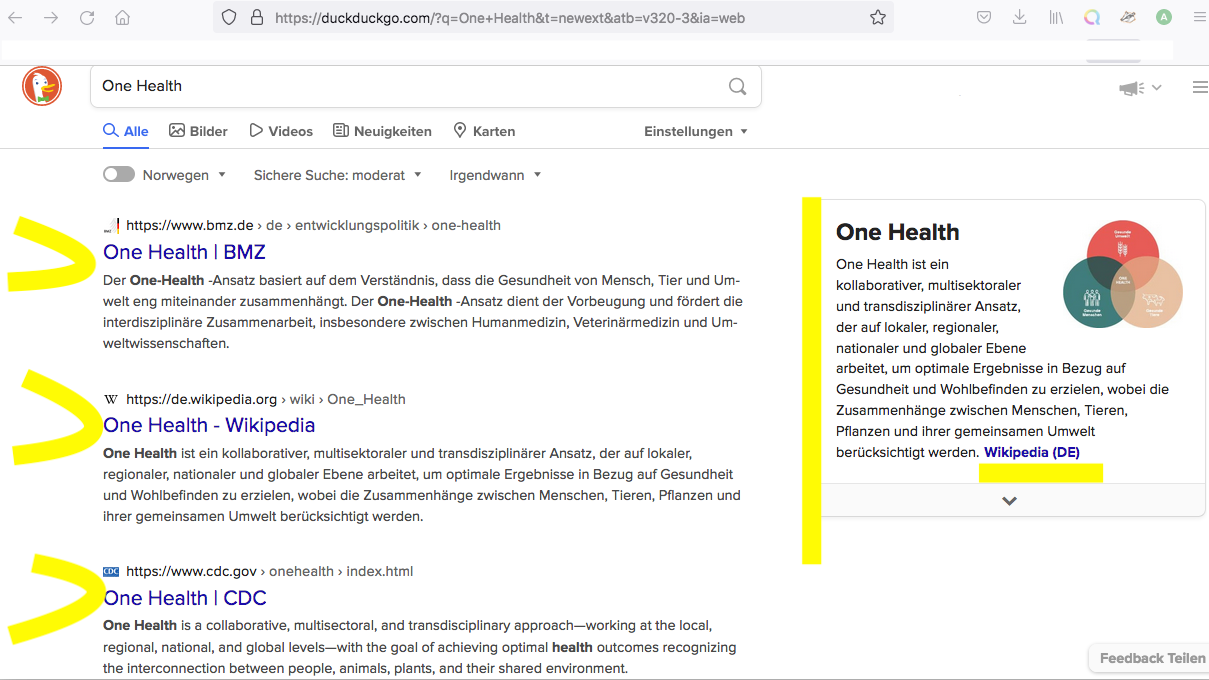Click the bmz.de result favicon

111,225
